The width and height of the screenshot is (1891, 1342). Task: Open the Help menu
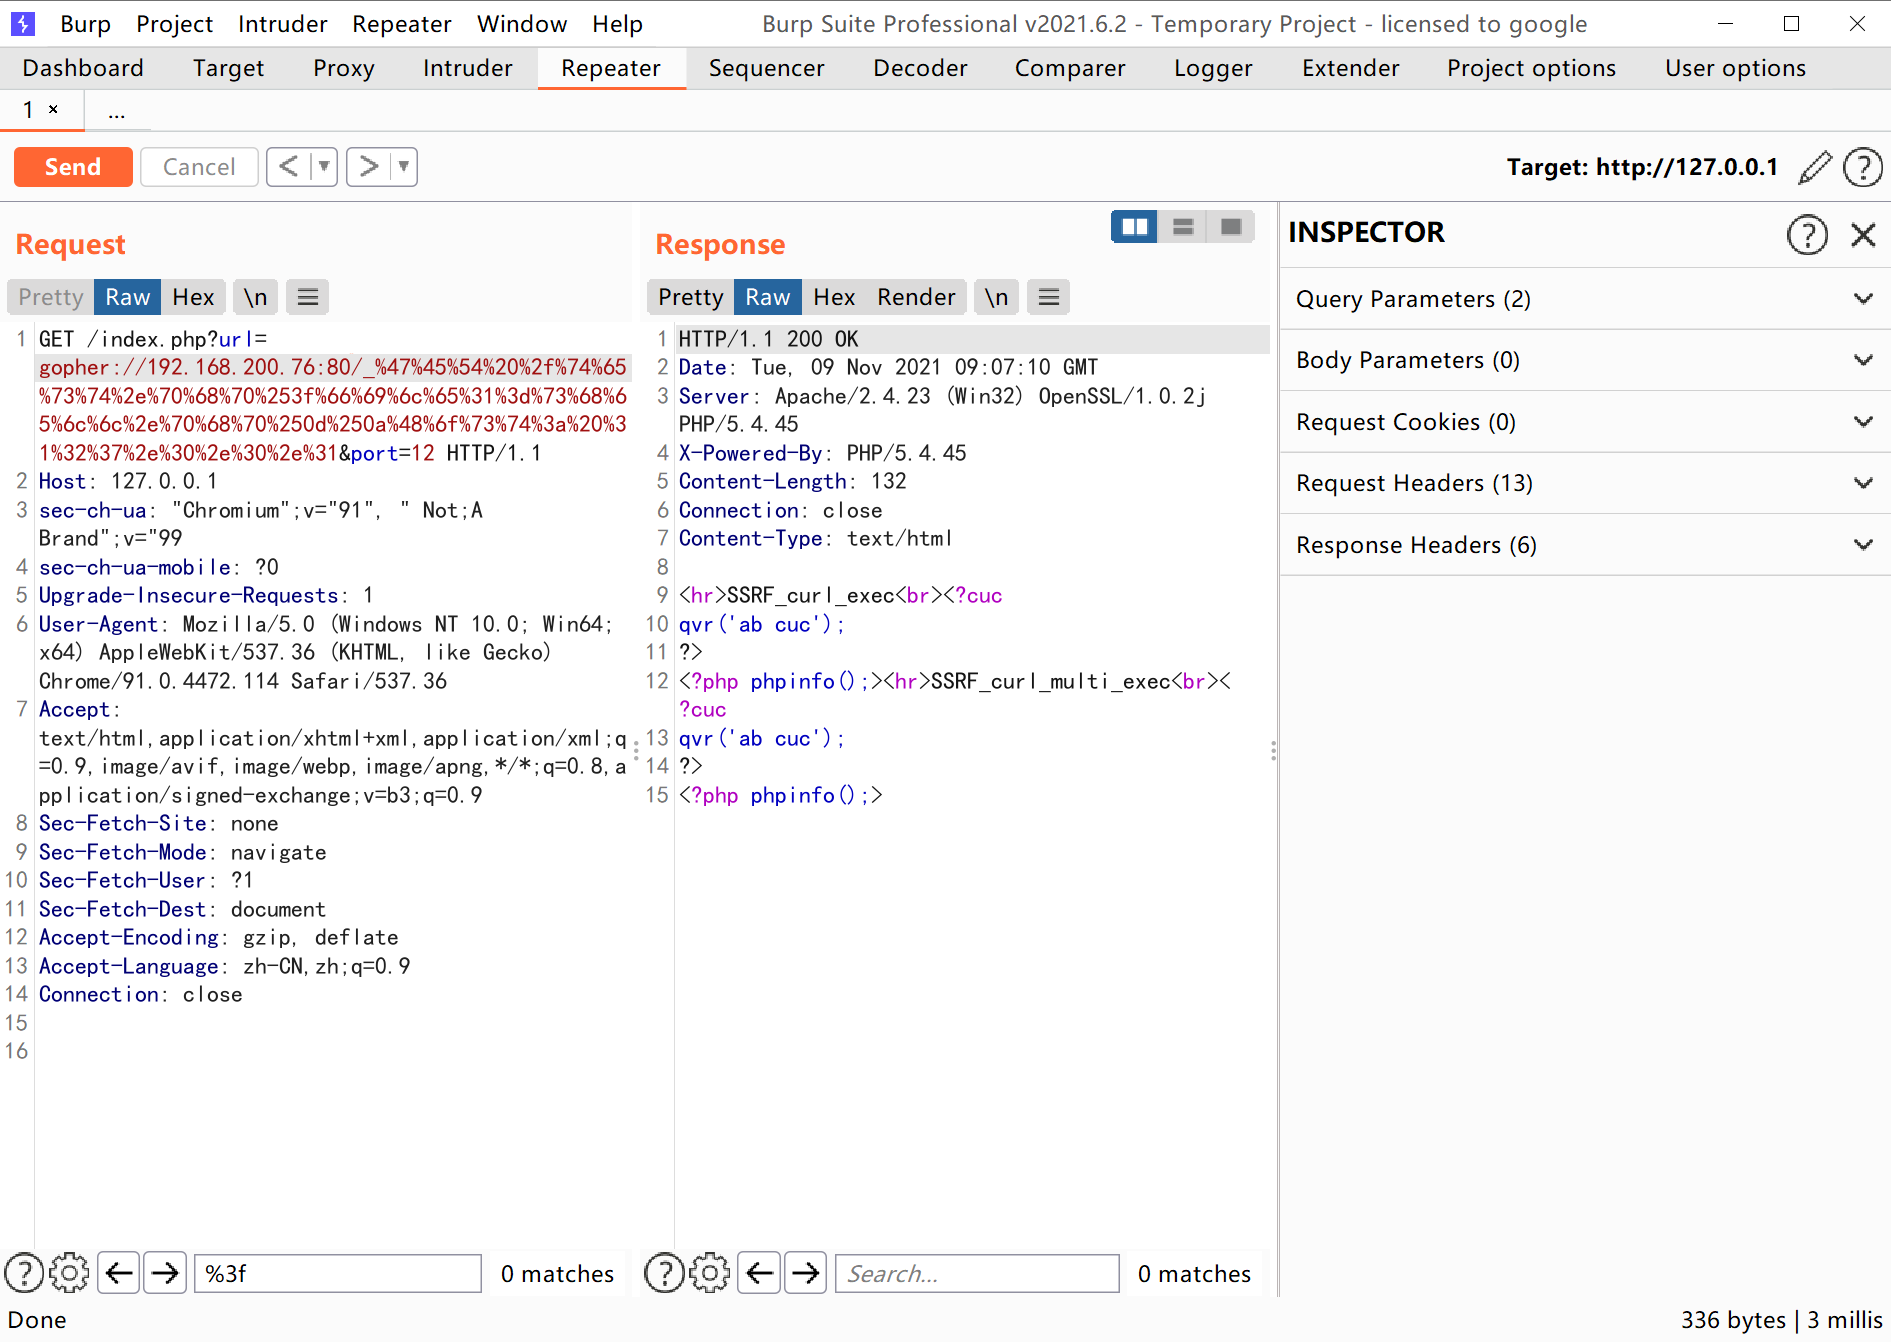point(617,24)
